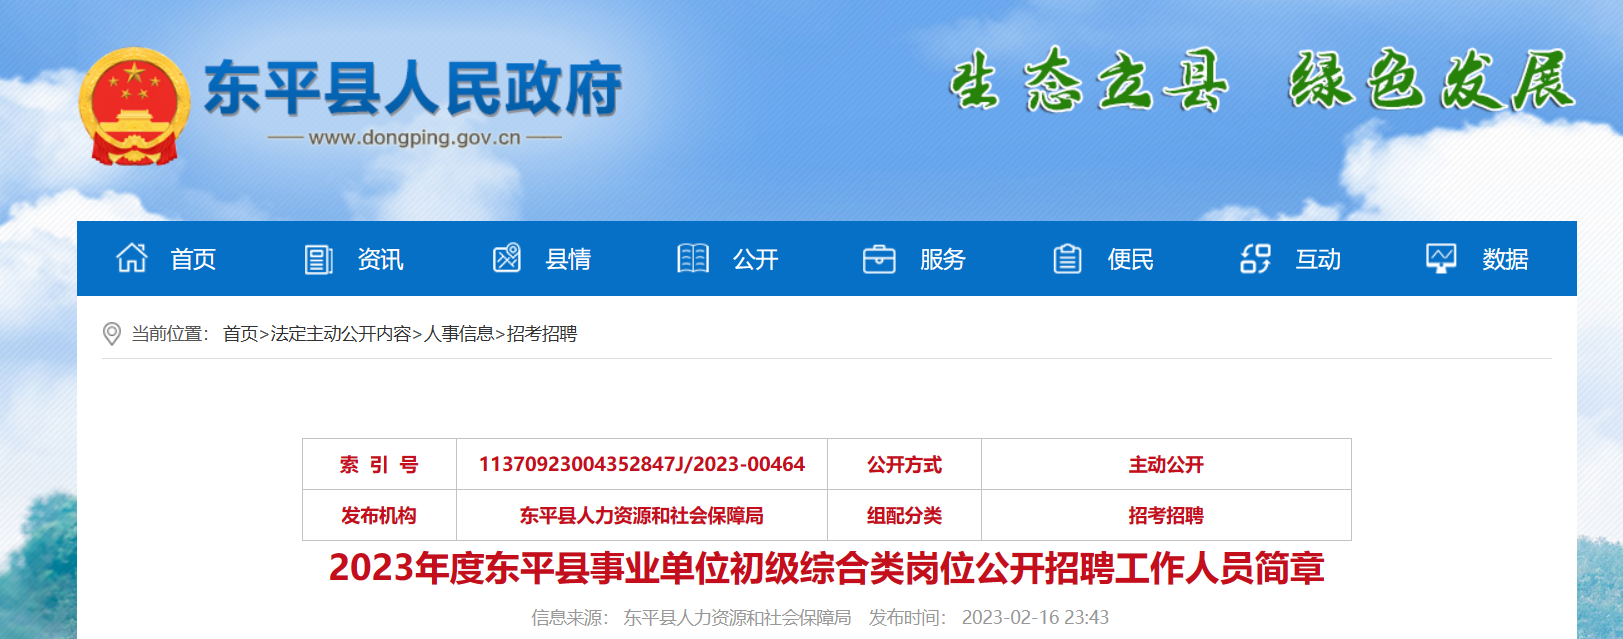The height and width of the screenshot is (639, 1623).
Task: Click the 组配分类 table label
Action: point(904,516)
